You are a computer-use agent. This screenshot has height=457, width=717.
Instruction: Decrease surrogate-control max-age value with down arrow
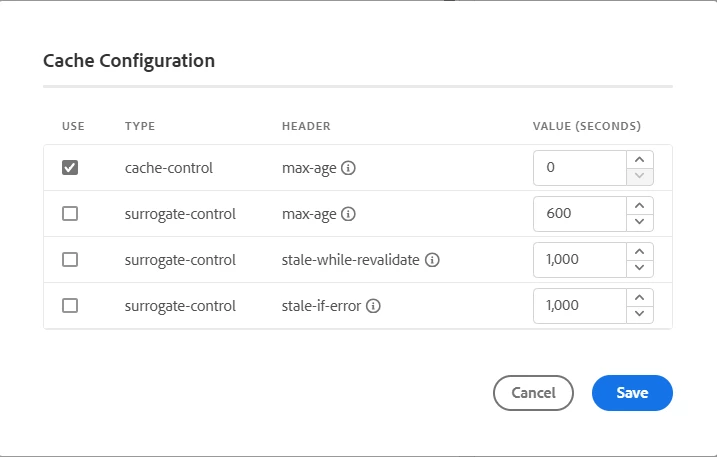pyautogui.click(x=640, y=223)
